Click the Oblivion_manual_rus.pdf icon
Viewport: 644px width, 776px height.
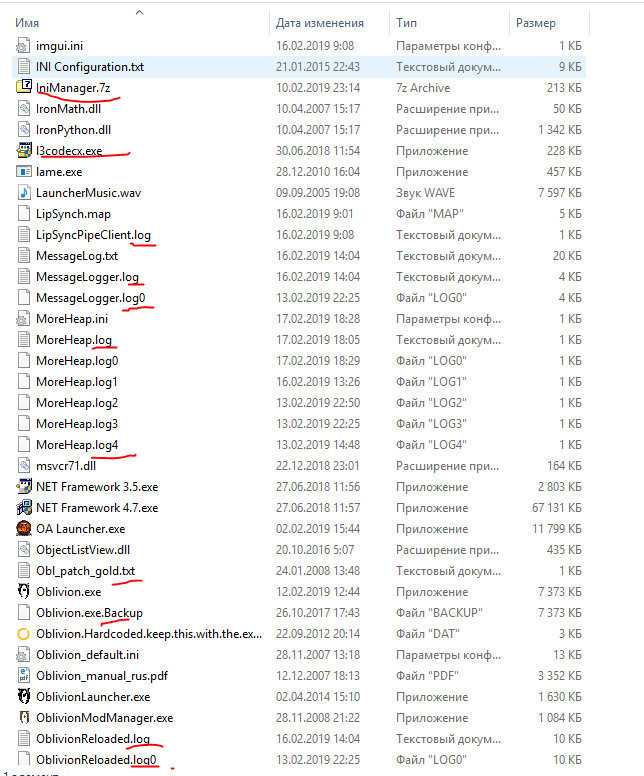(x=25, y=675)
